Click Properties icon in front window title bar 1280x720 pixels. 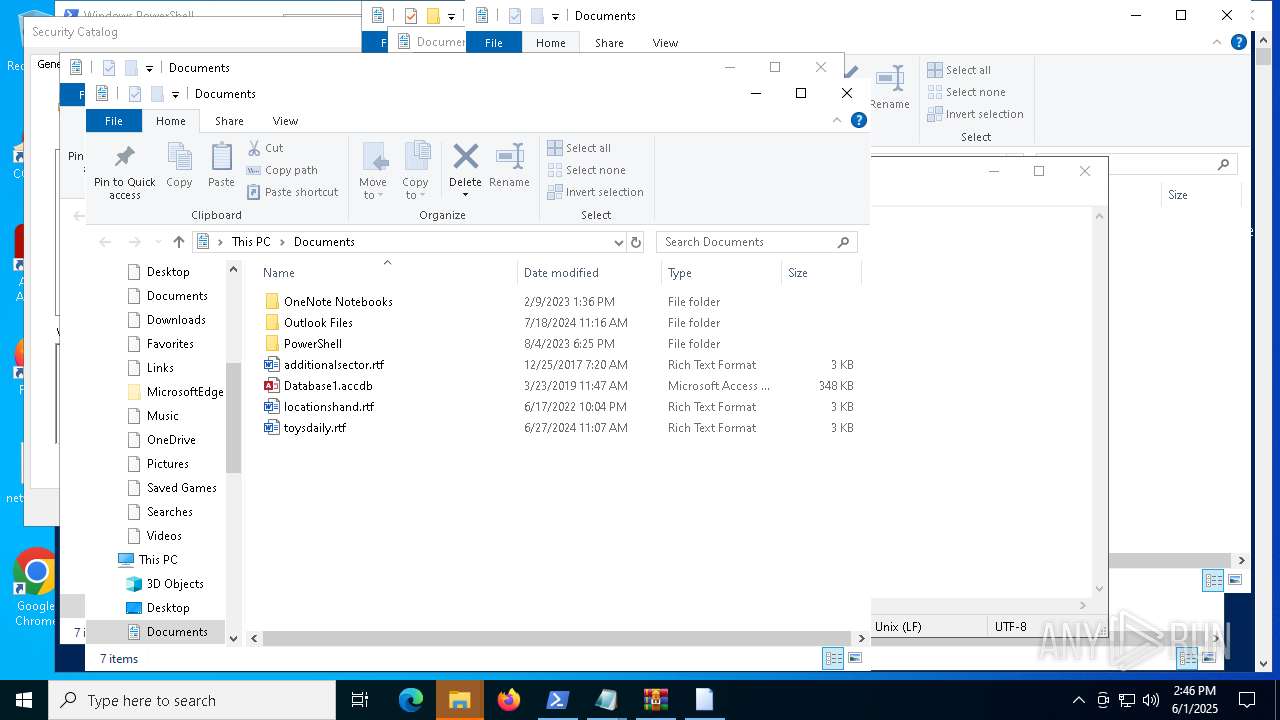(135, 94)
